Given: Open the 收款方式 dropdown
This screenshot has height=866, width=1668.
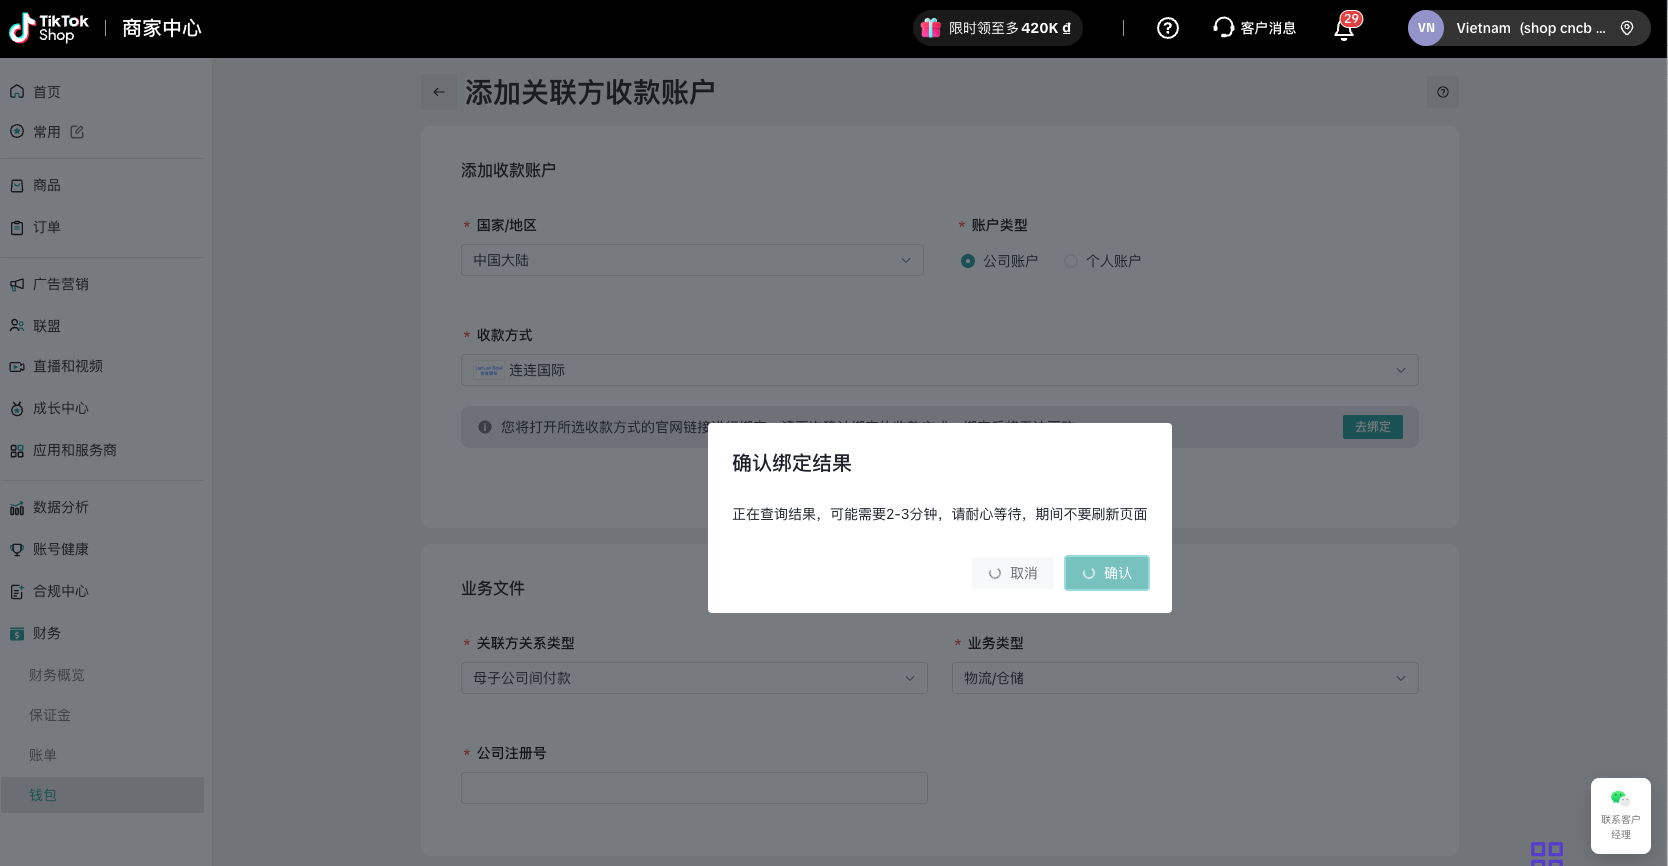Looking at the screenshot, I should pos(939,370).
